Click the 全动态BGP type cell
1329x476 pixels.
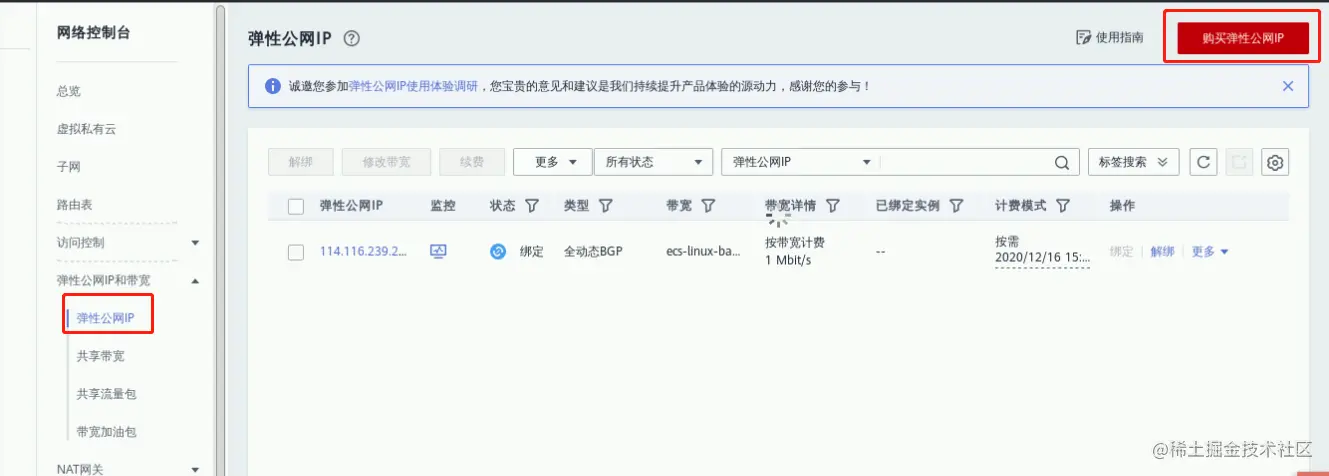tap(593, 251)
